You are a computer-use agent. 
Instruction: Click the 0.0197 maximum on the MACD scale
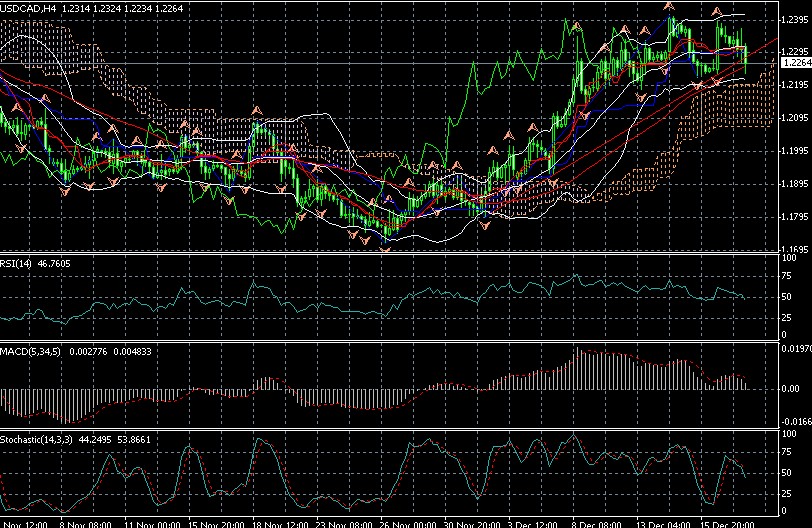point(795,349)
